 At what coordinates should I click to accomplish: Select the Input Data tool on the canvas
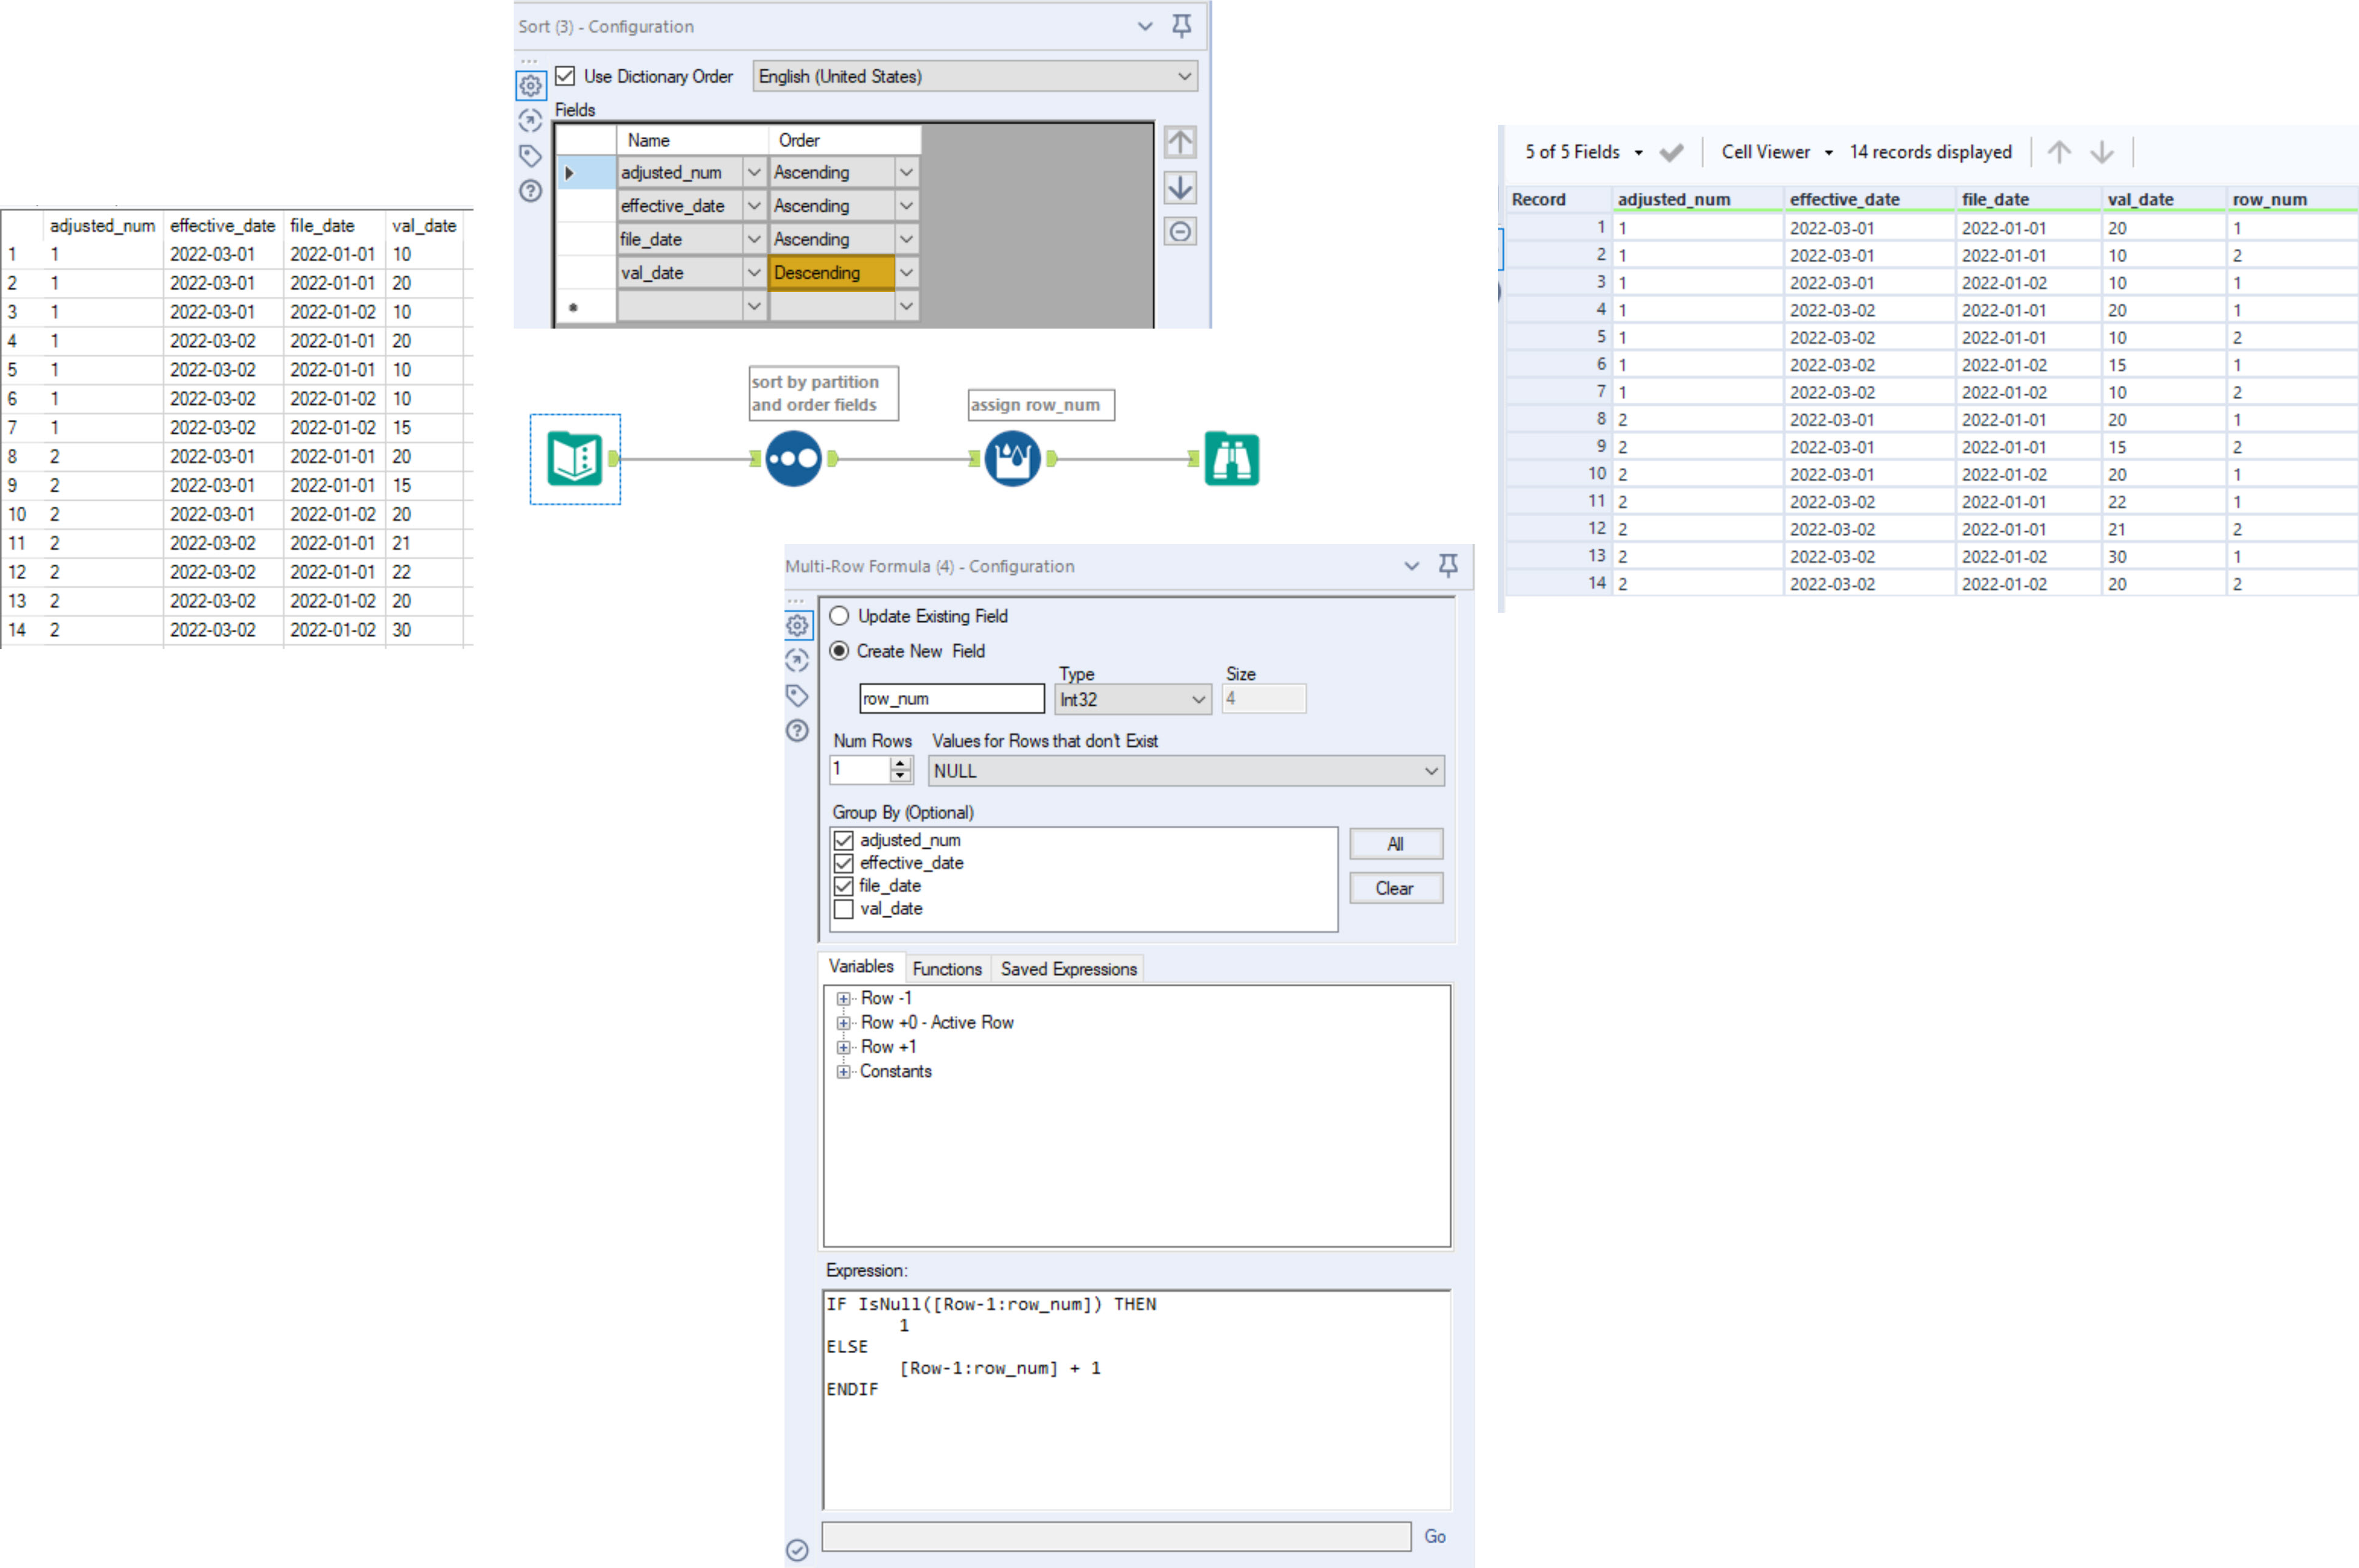click(575, 458)
